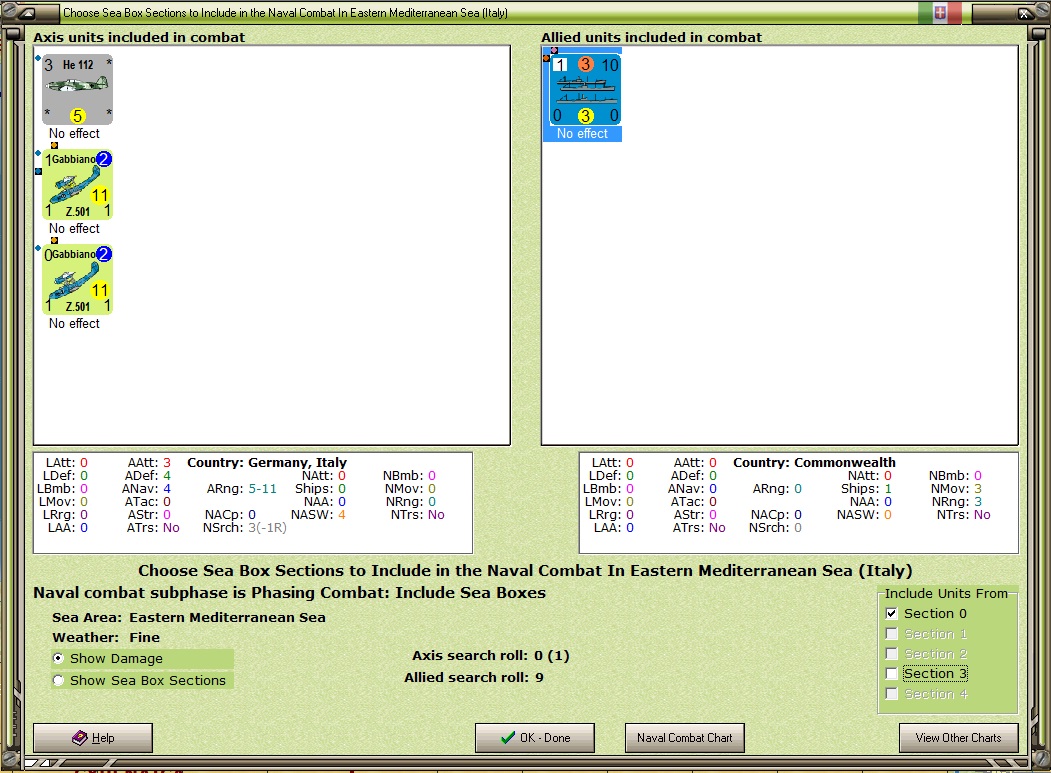1051x773 pixels.
Task: Click the "Include Units From" group label
Action: tap(946, 593)
